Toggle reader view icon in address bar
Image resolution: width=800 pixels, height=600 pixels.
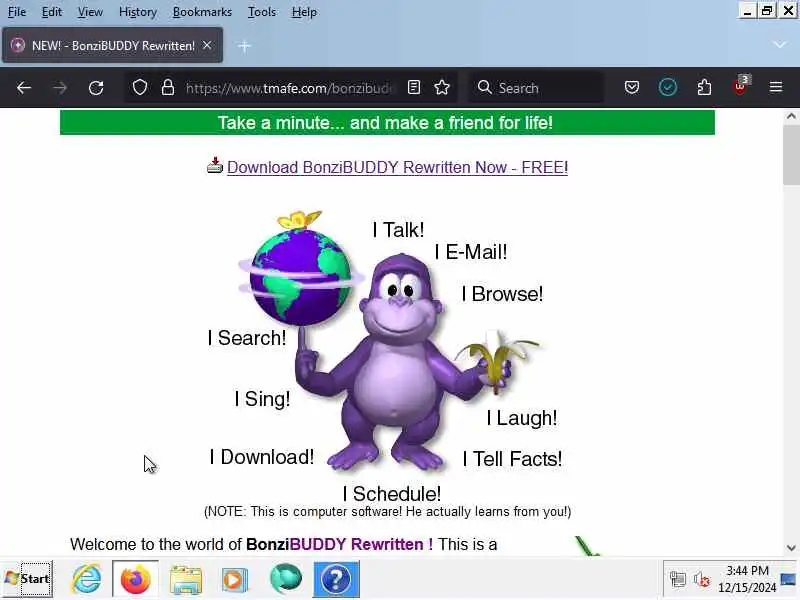(x=414, y=88)
